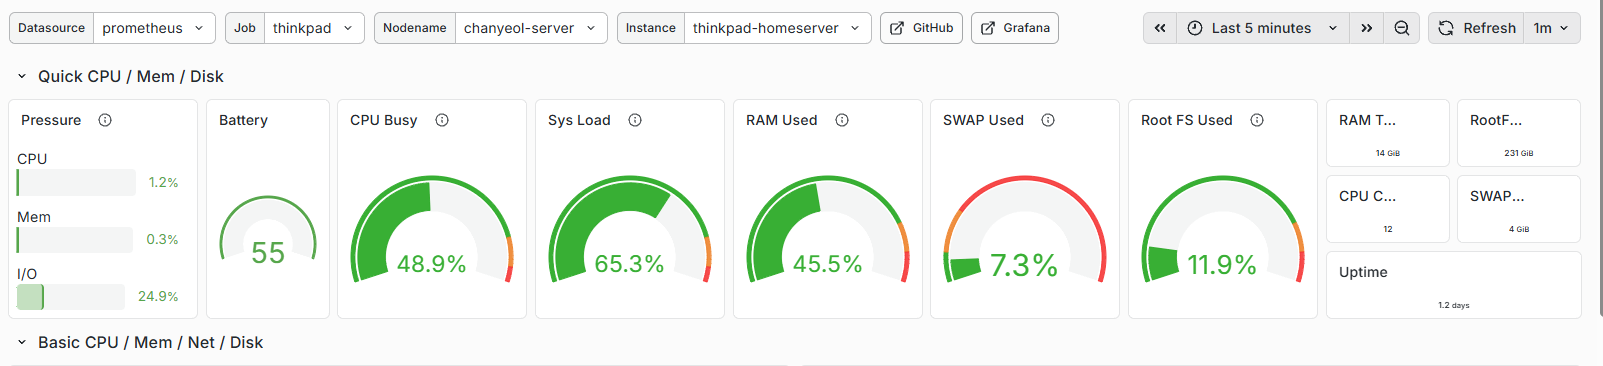Click the RAM T... panel title
Image resolution: width=1603 pixels, height=366 pixels.
coord(1367,120)
